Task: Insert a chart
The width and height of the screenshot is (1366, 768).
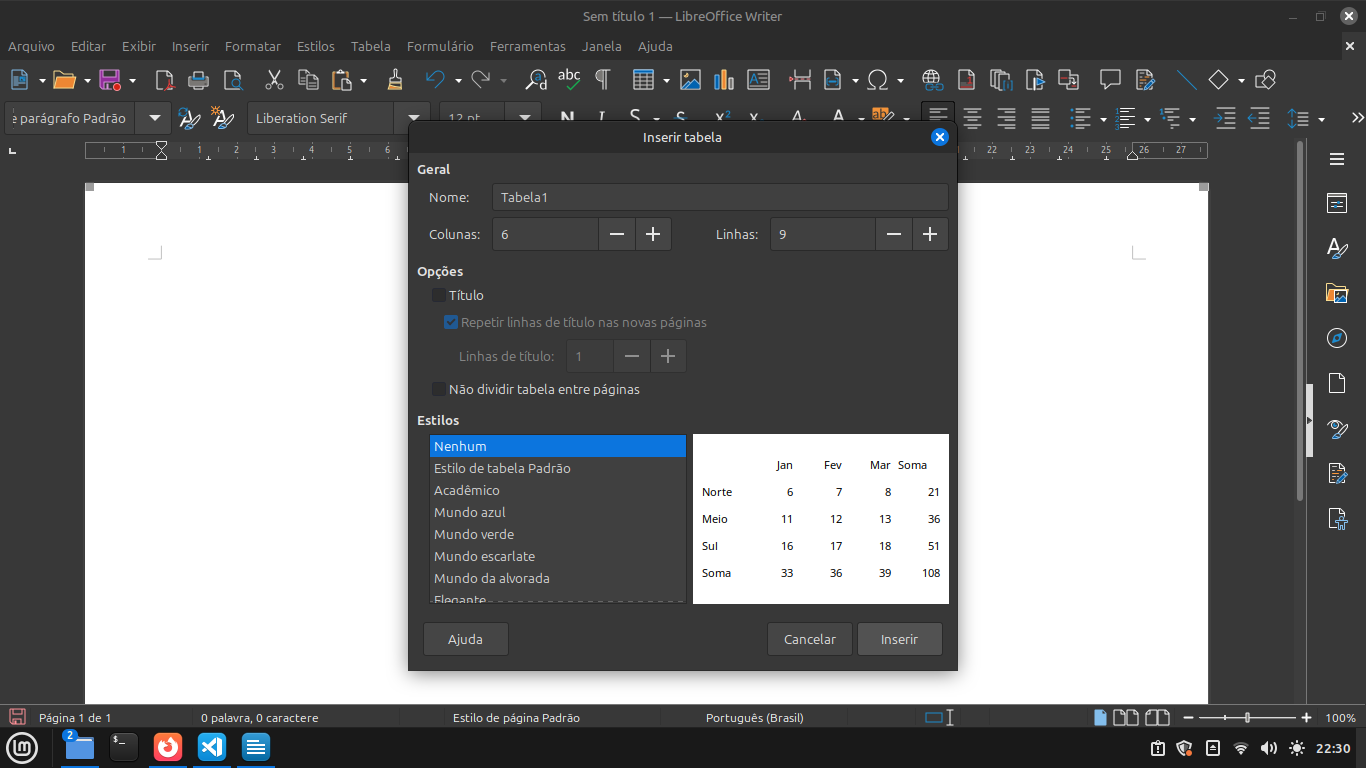Action: (x=724, y=80)
